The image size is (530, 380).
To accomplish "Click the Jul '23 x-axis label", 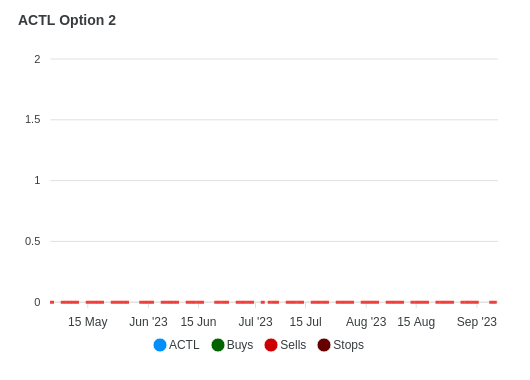I will (256, 322).
